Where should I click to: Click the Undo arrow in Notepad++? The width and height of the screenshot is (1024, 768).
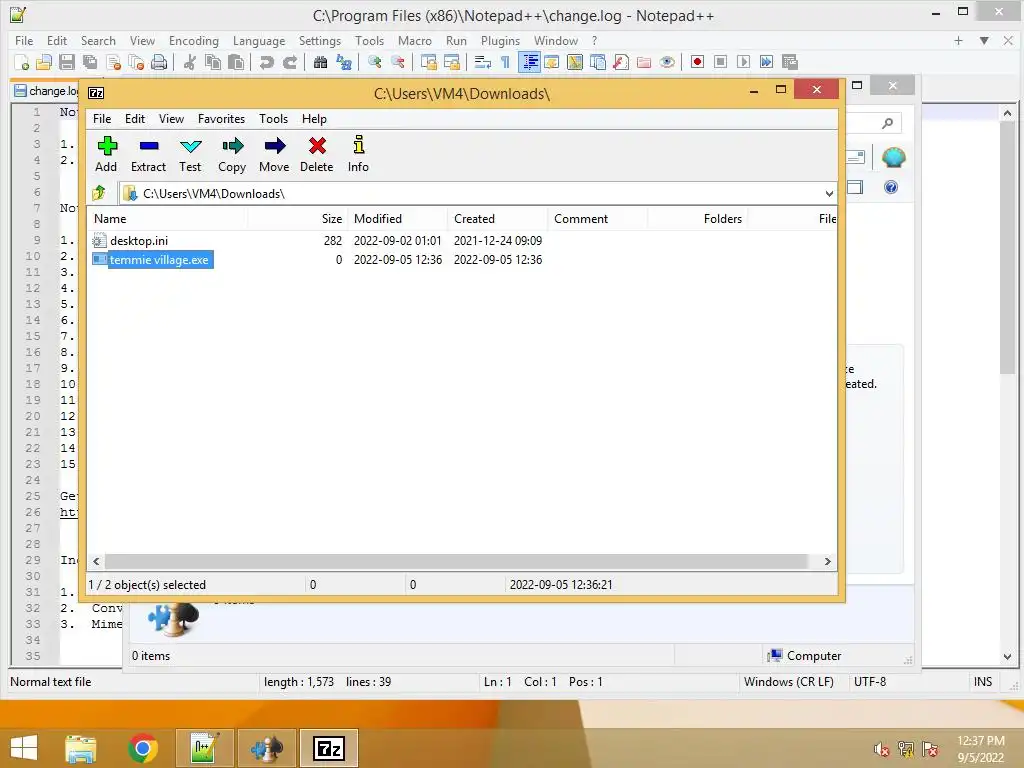click(x=266, y=62)
